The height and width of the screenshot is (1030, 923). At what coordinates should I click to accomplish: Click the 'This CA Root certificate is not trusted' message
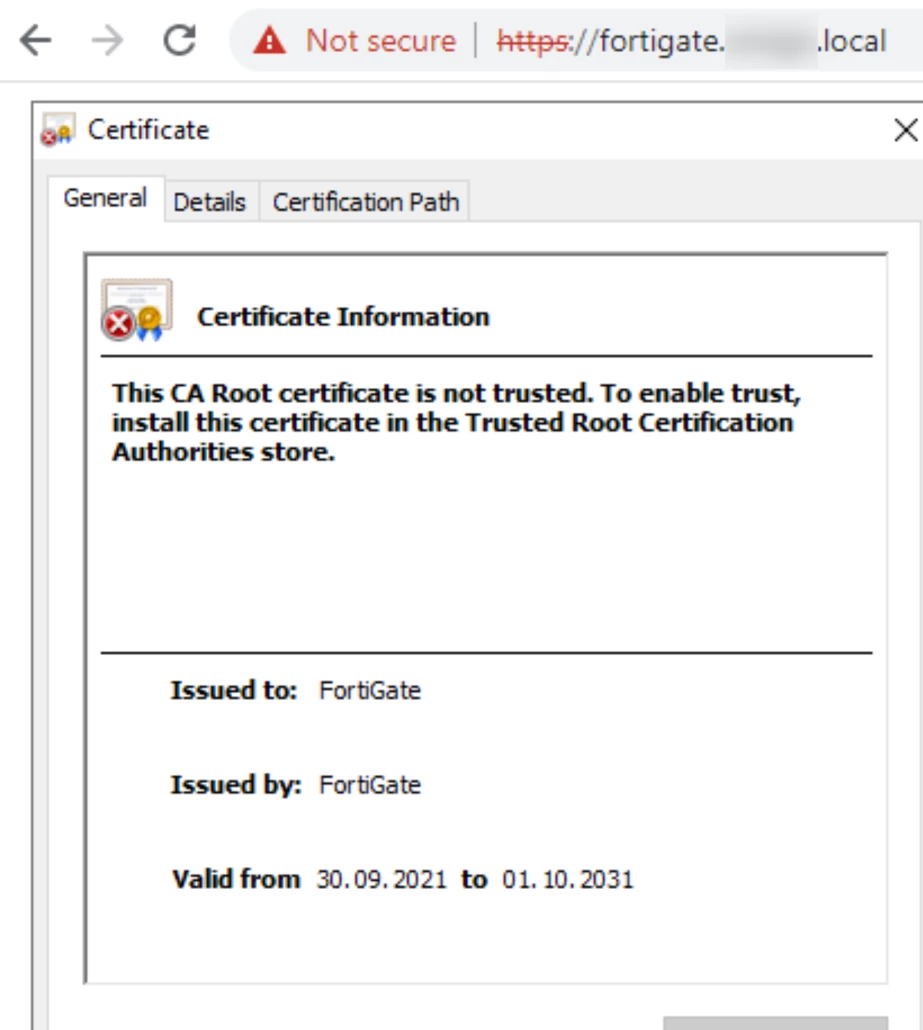pos(456,422)
